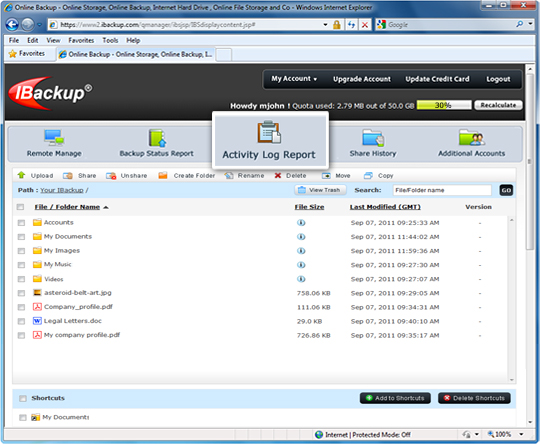
Task: Click Upgrade Account
Action: (x=362, y=79)
